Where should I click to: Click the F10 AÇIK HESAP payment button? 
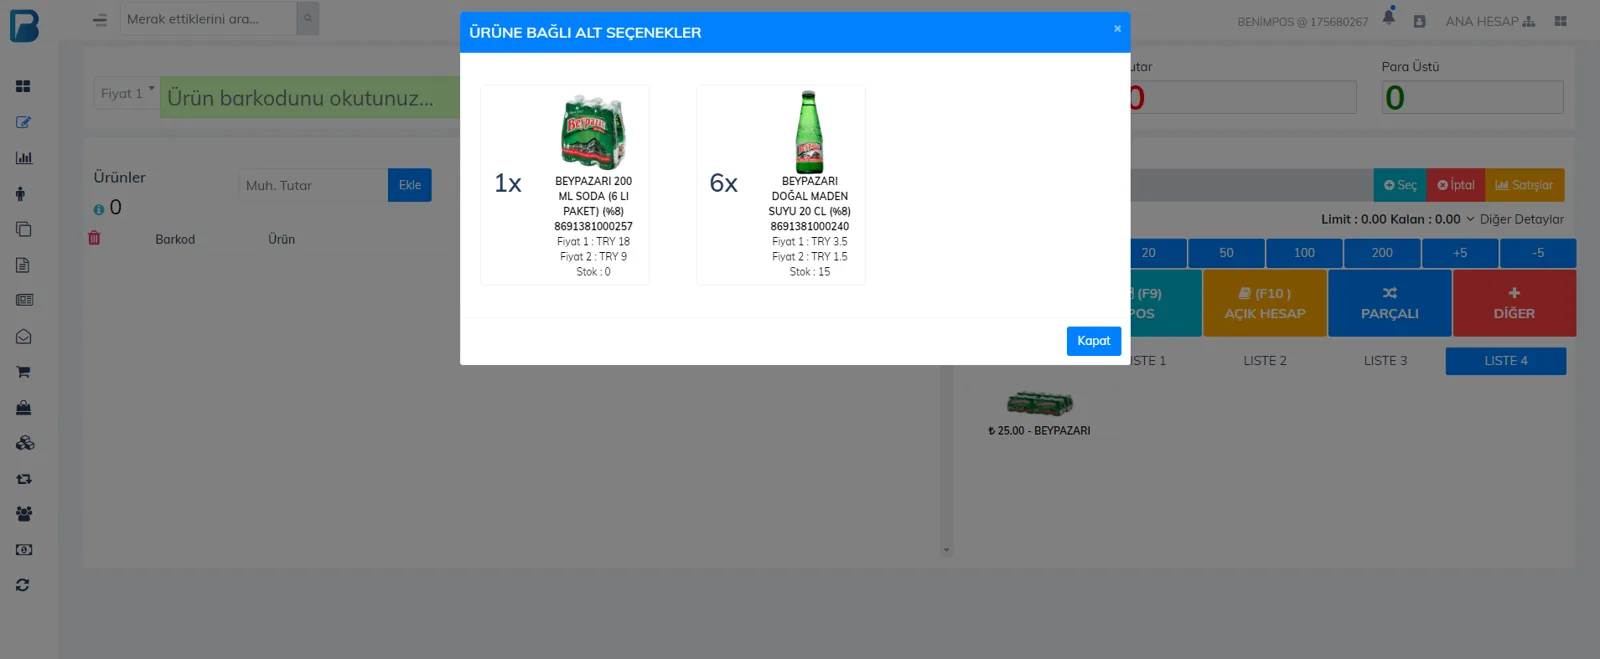(x=1265, y=303)
